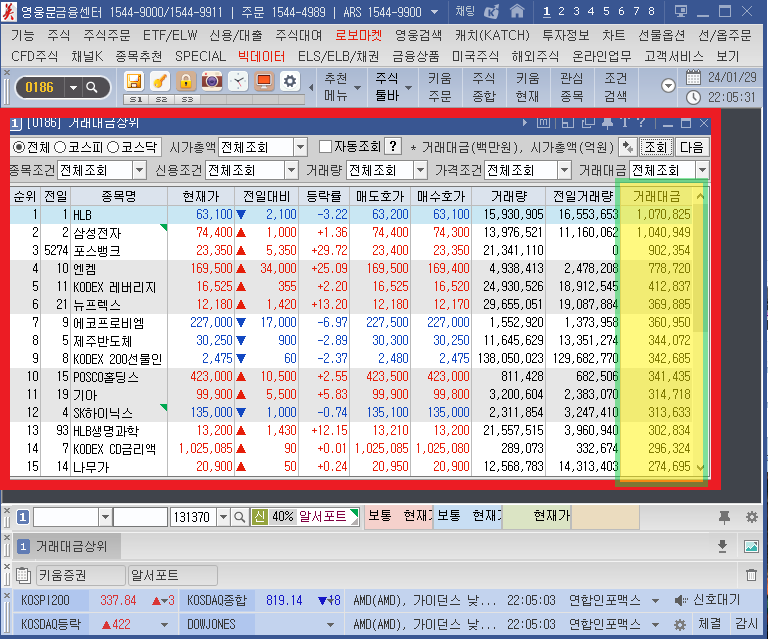Open the 빅데이터 menu
This screenshot has height=639, width=768.
coord(262,56)
